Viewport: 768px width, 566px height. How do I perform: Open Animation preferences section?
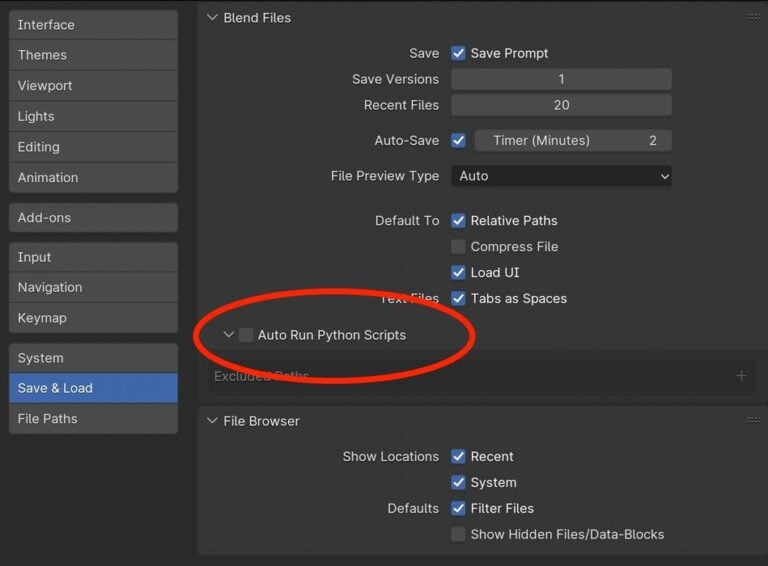point(93,177)
